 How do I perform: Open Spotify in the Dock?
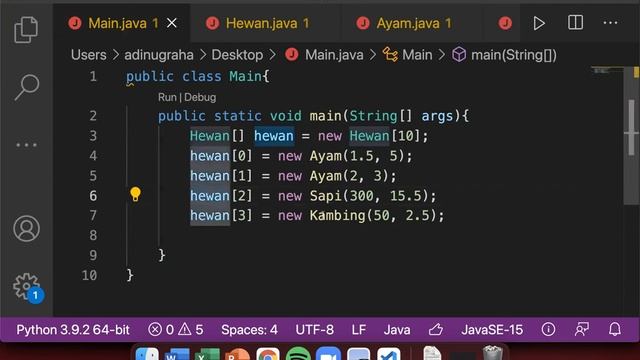[298, 354]
